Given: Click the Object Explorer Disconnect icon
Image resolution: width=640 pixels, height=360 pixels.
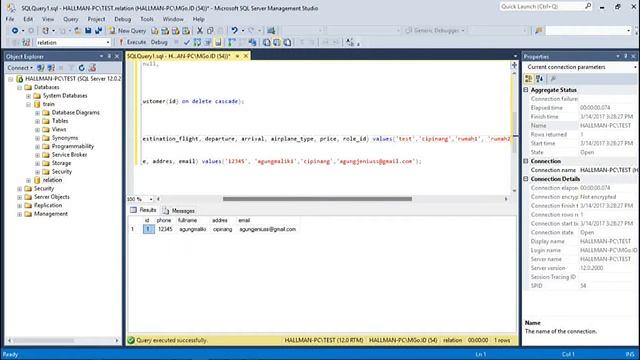Looking at the screenshot, I should click(51, 68).
